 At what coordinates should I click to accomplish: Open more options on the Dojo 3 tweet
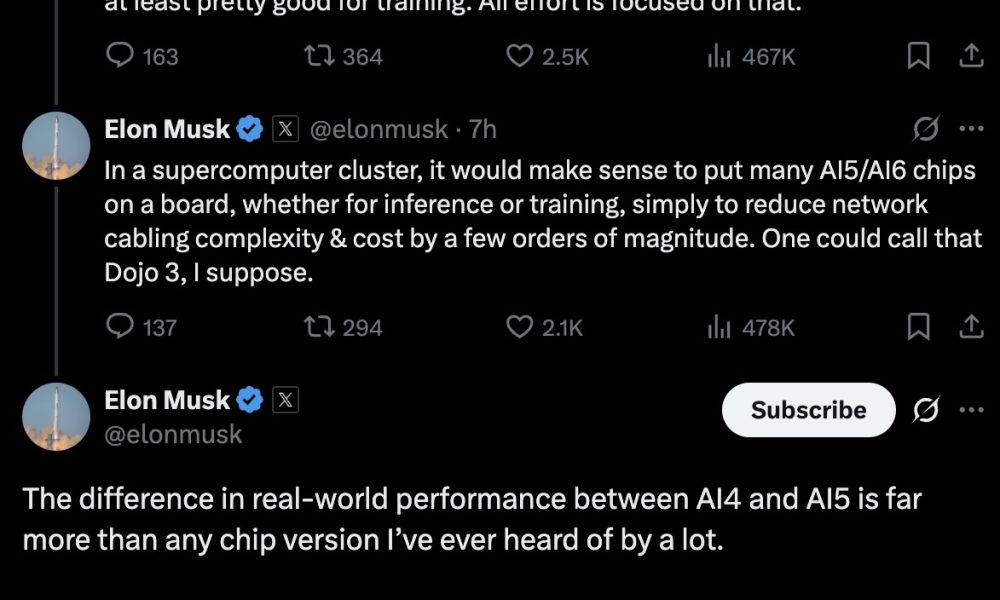pos(971,129)
